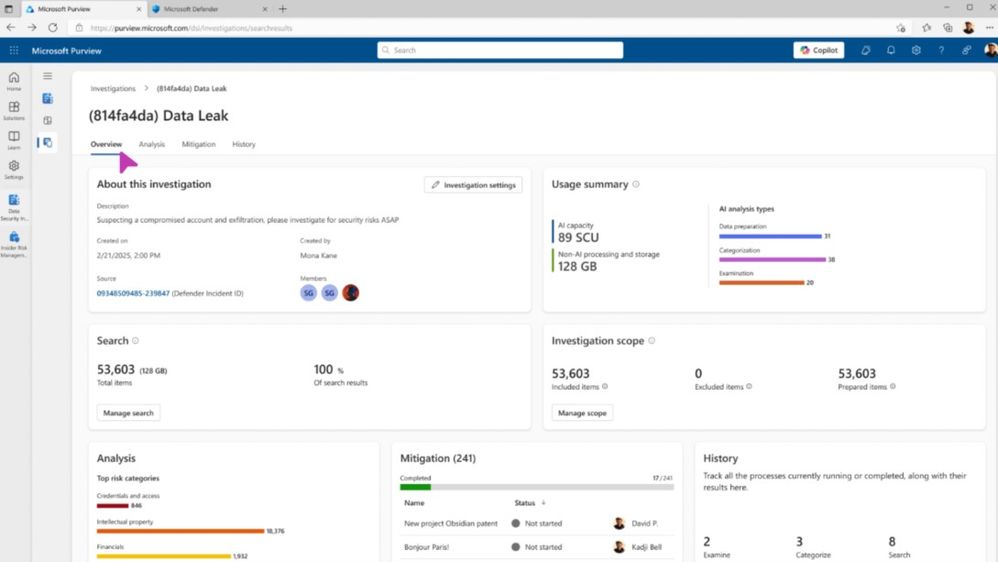Screen dimensions: 998x562
Task: Click the Usage summary info icon
Action: (636, 184)
